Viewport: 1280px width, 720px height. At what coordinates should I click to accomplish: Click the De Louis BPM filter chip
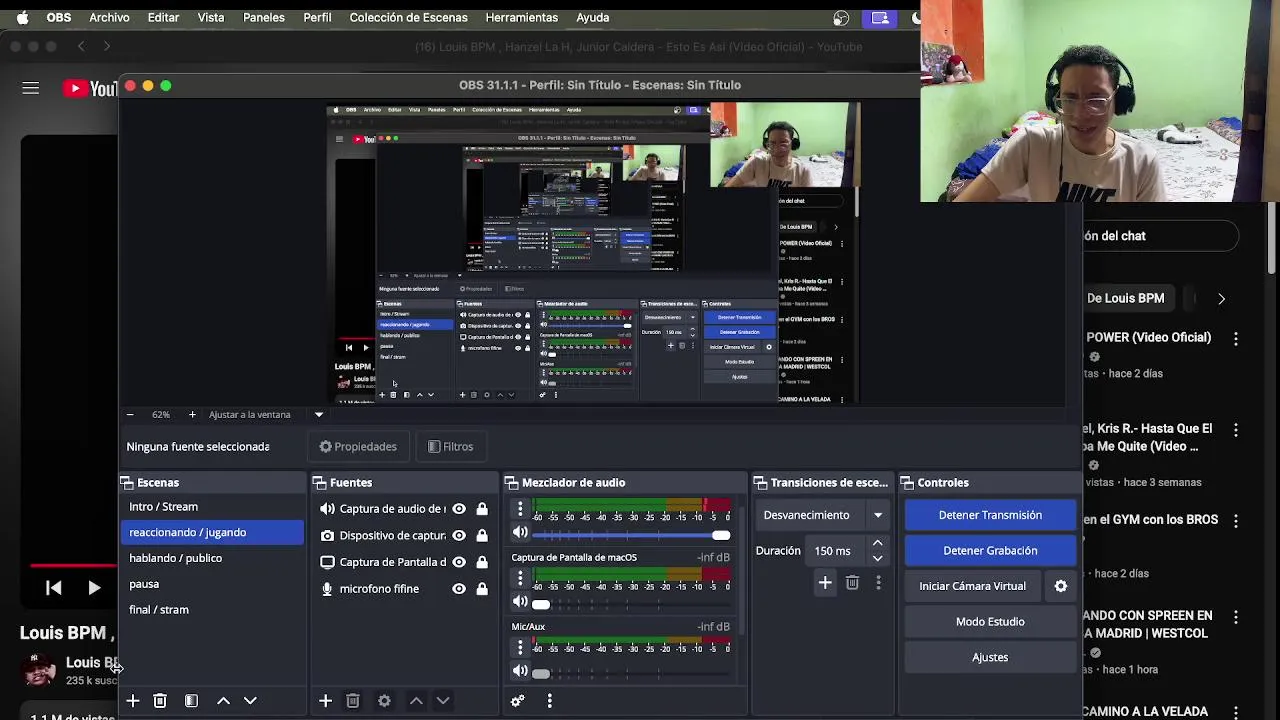click(x=1126, y=298)
